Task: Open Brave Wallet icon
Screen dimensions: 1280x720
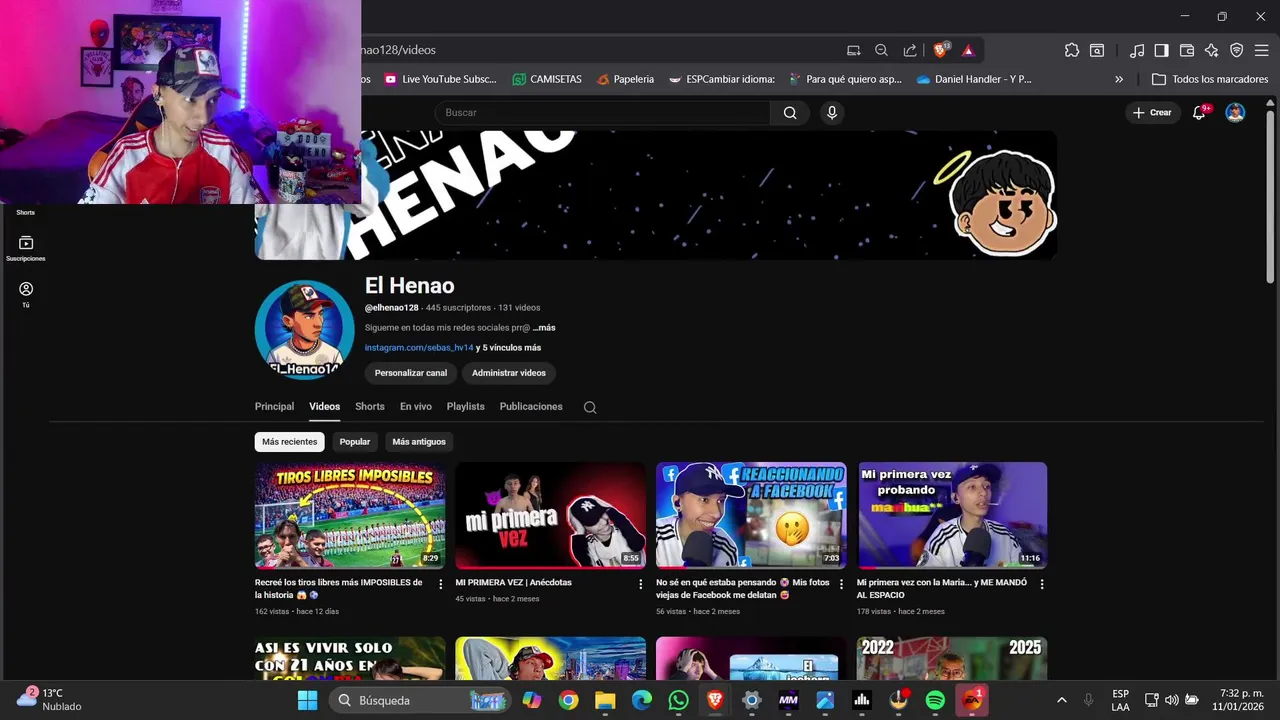Action: [x=1187, y=50]
